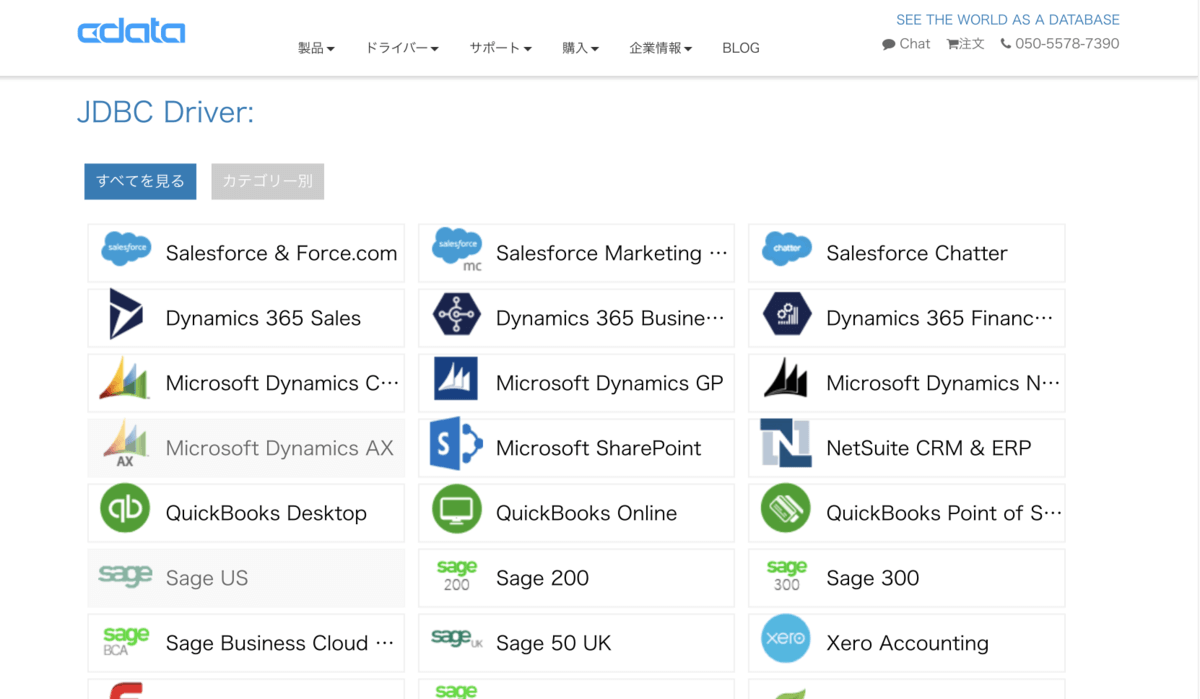Click the QuickBooks Online monitor icon
This screenshot has width=1200, height=699.
pyautogui.click(x=456, y=509)
